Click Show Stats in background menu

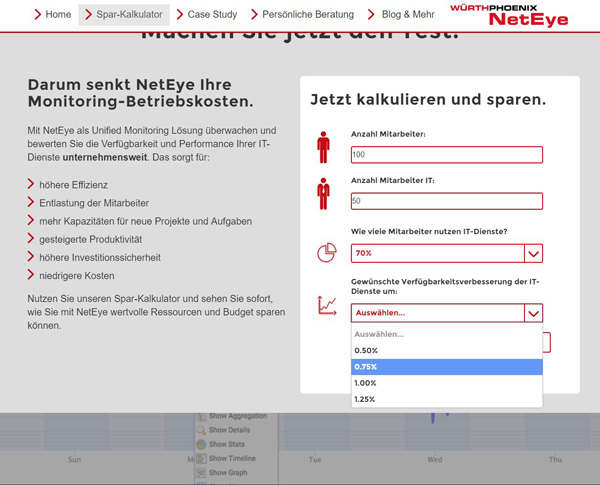click(227, 444)
